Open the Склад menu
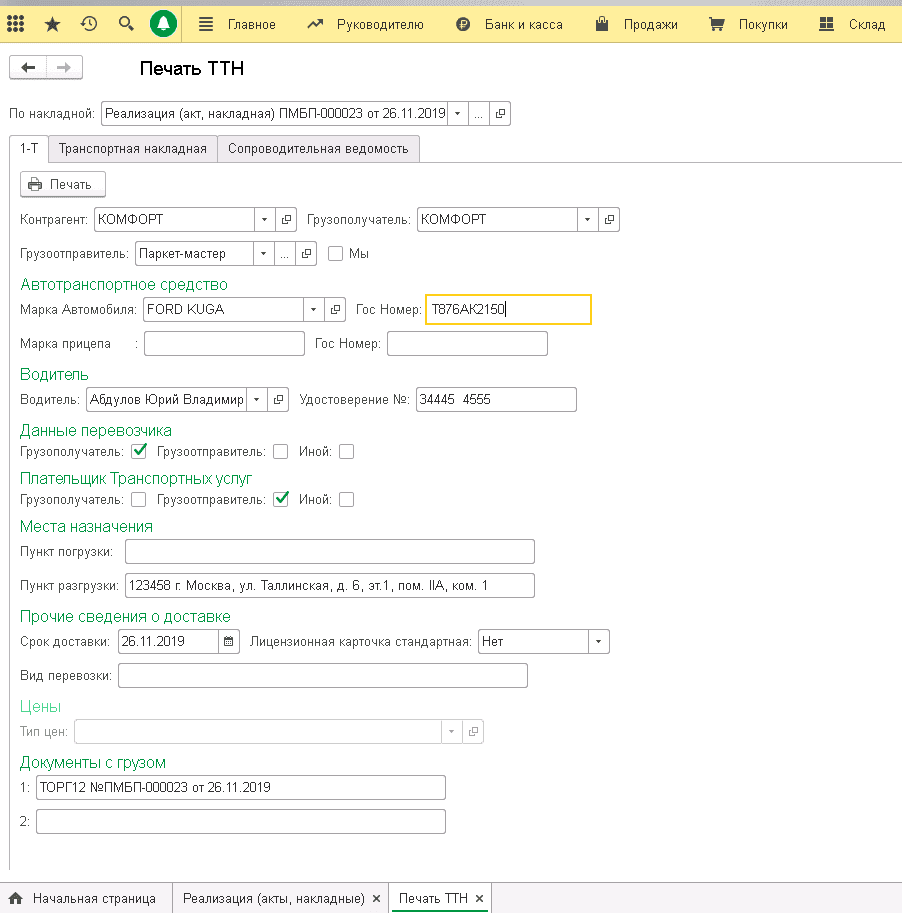This screenshot has width=902, height=913. [852, 24]
